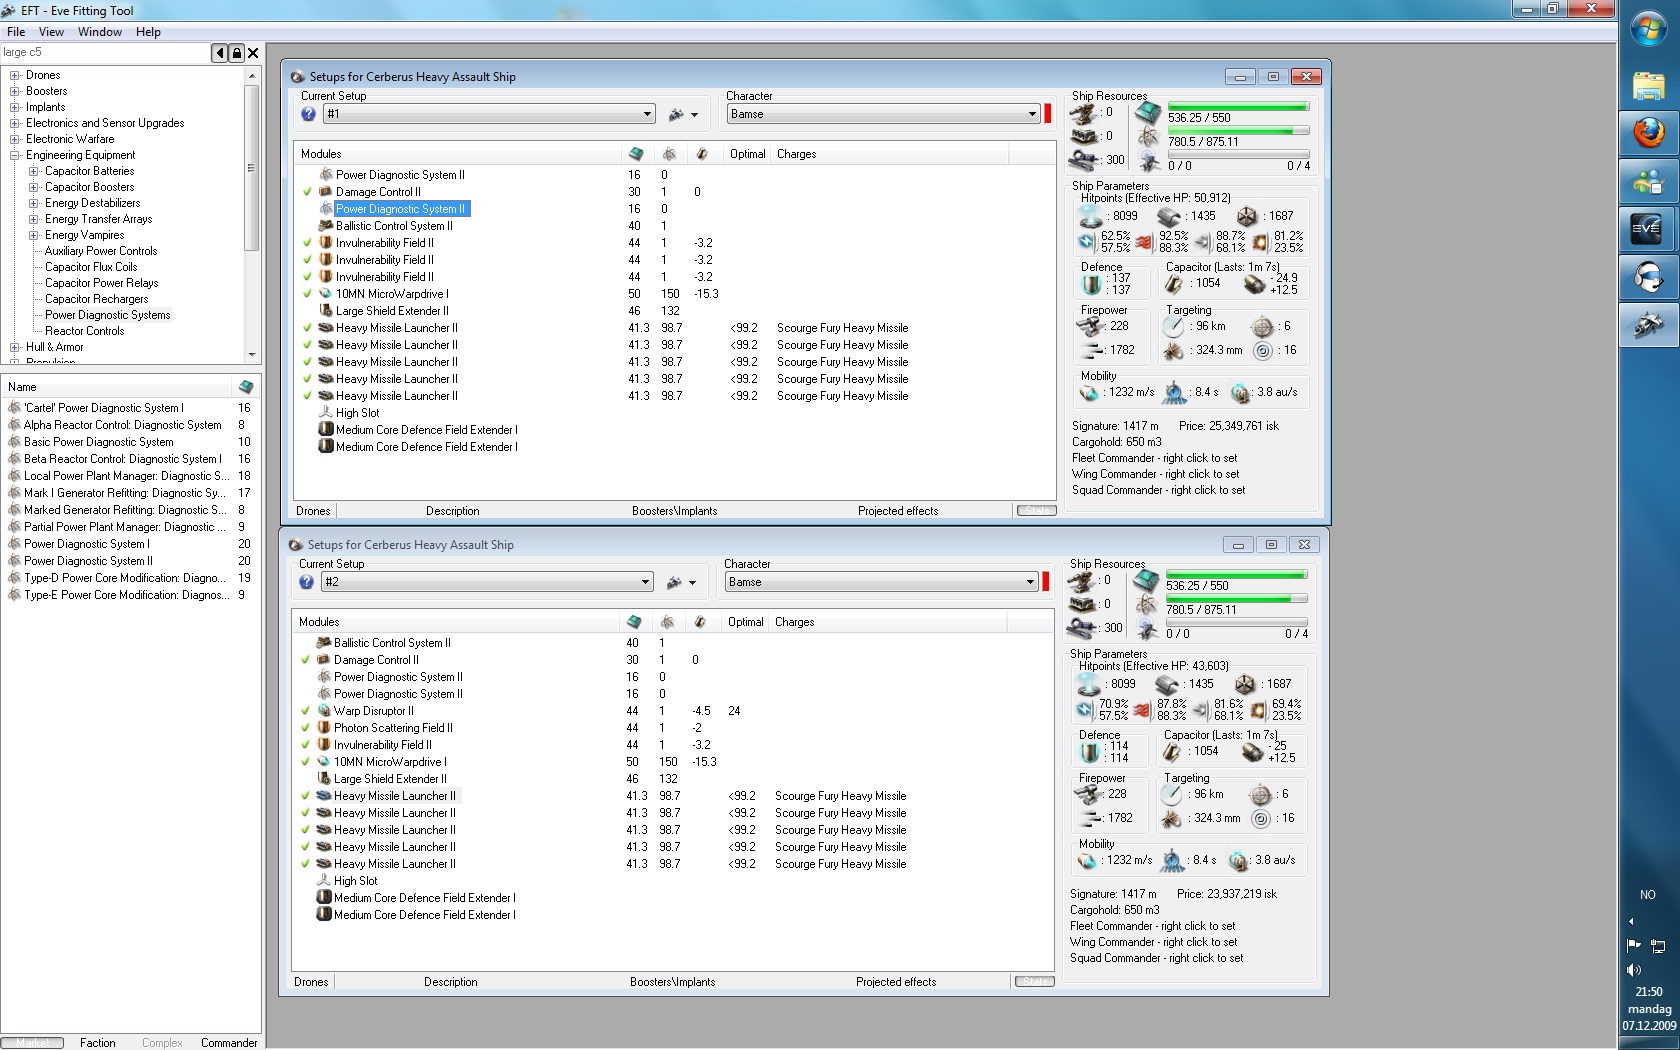Viewport: 1680px width, 1050px height.
Task: Open the Window menu
Action: click(x=100, y=32)
